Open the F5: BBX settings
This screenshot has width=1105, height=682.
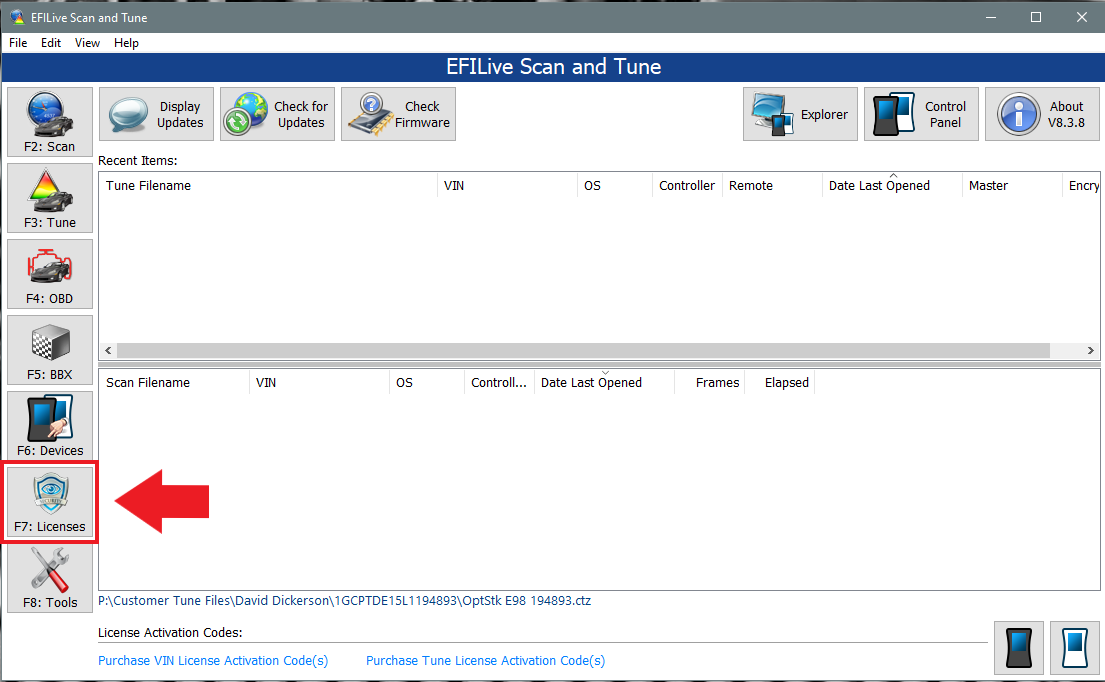49,349
